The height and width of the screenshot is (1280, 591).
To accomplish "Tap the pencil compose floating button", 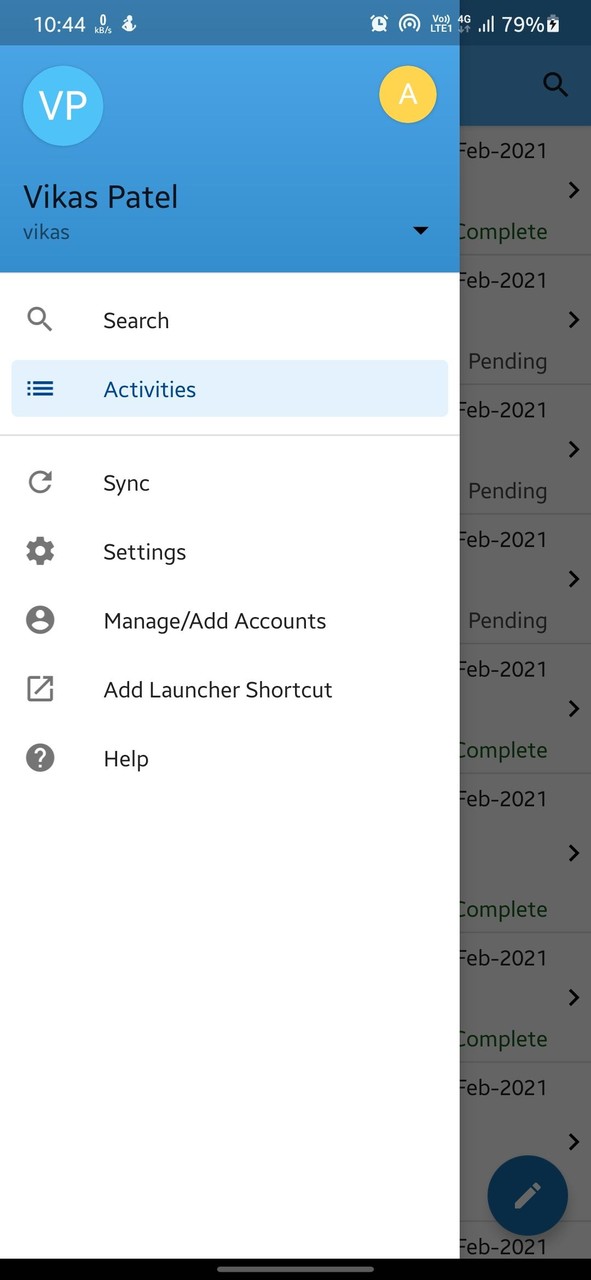I will pyautogui.click(x=527, y=1195).
